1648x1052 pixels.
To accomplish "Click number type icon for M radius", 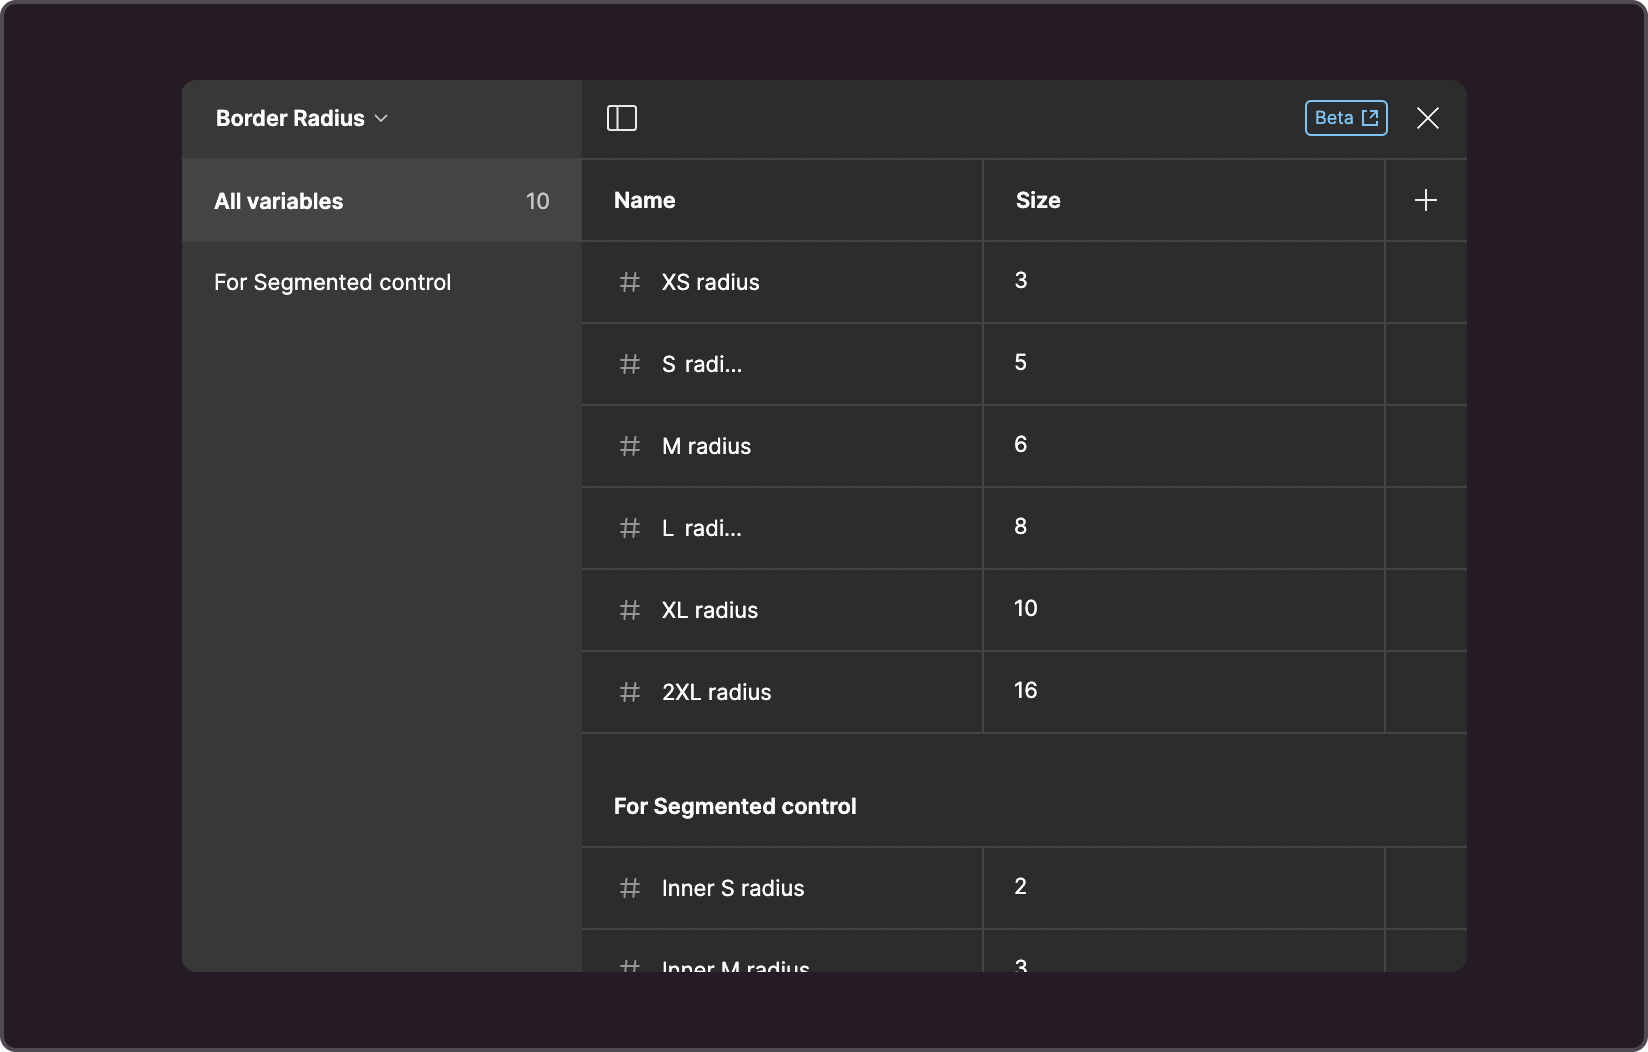I will click(x=630, y=446).
